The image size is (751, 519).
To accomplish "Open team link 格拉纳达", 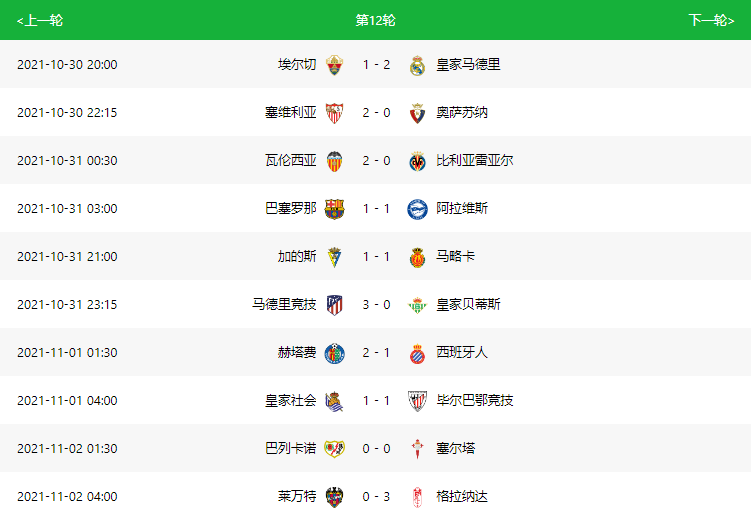I will coord(462,496).
